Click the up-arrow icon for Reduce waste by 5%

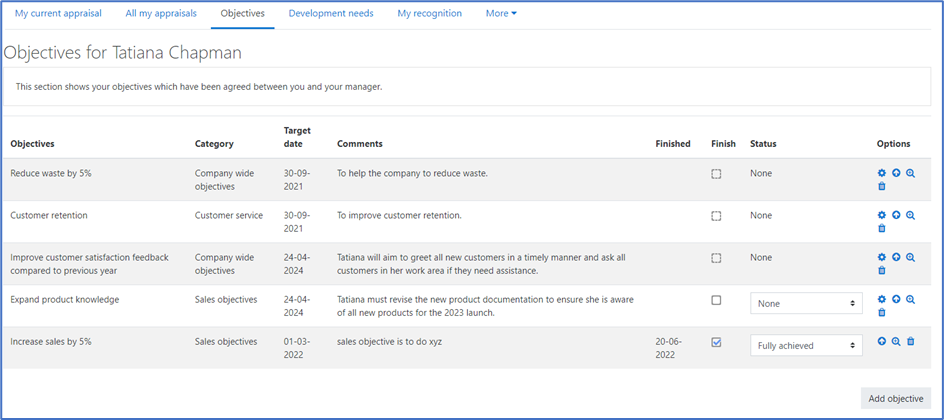pos(896,173)
